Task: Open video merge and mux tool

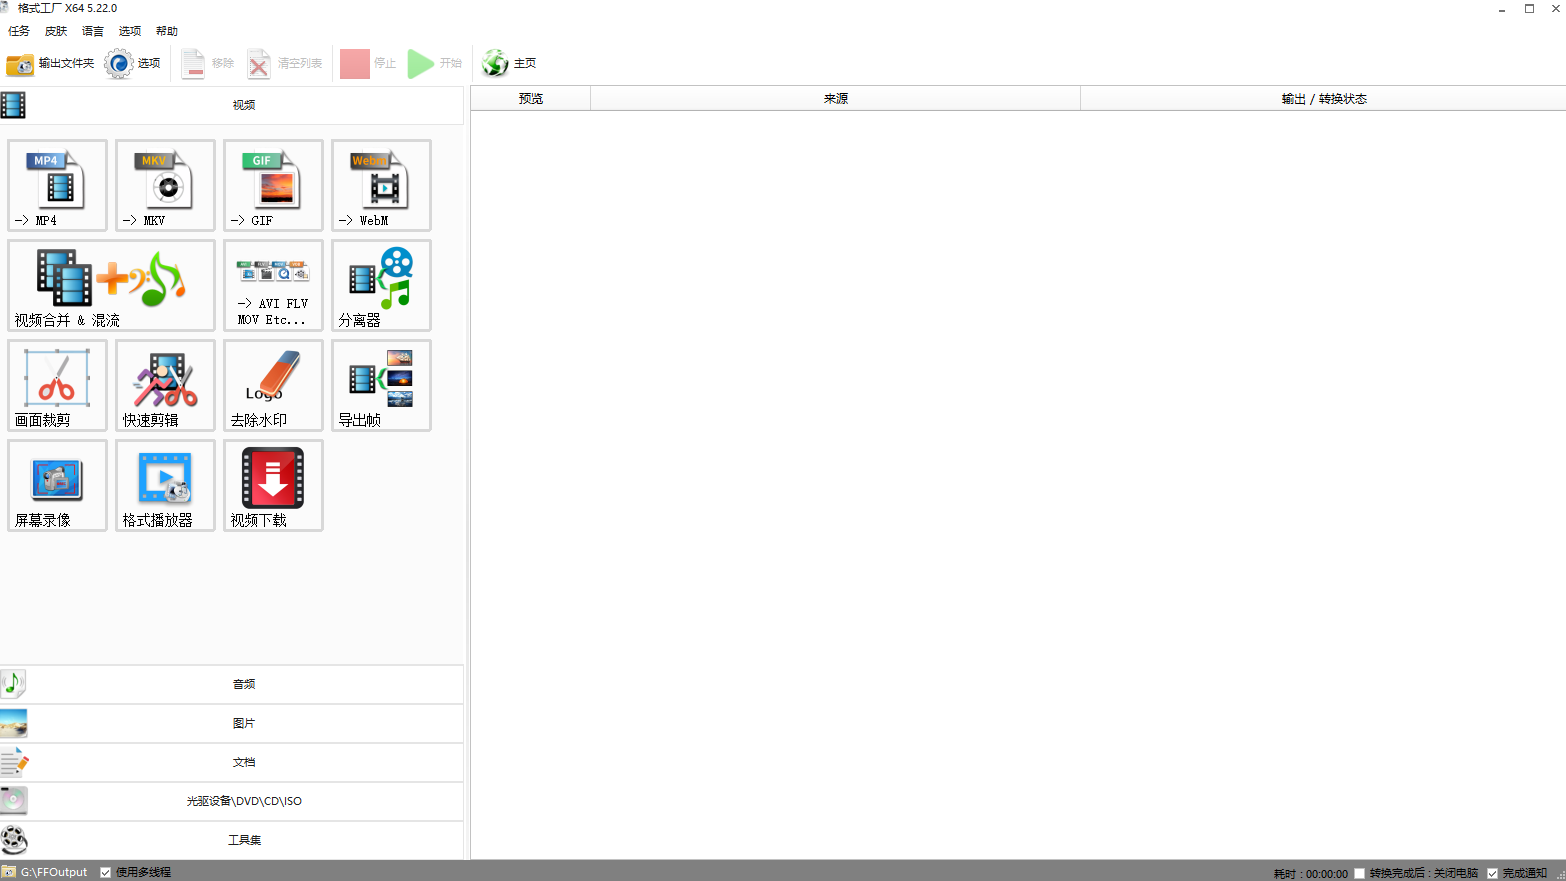Action: tap(111, 286)
